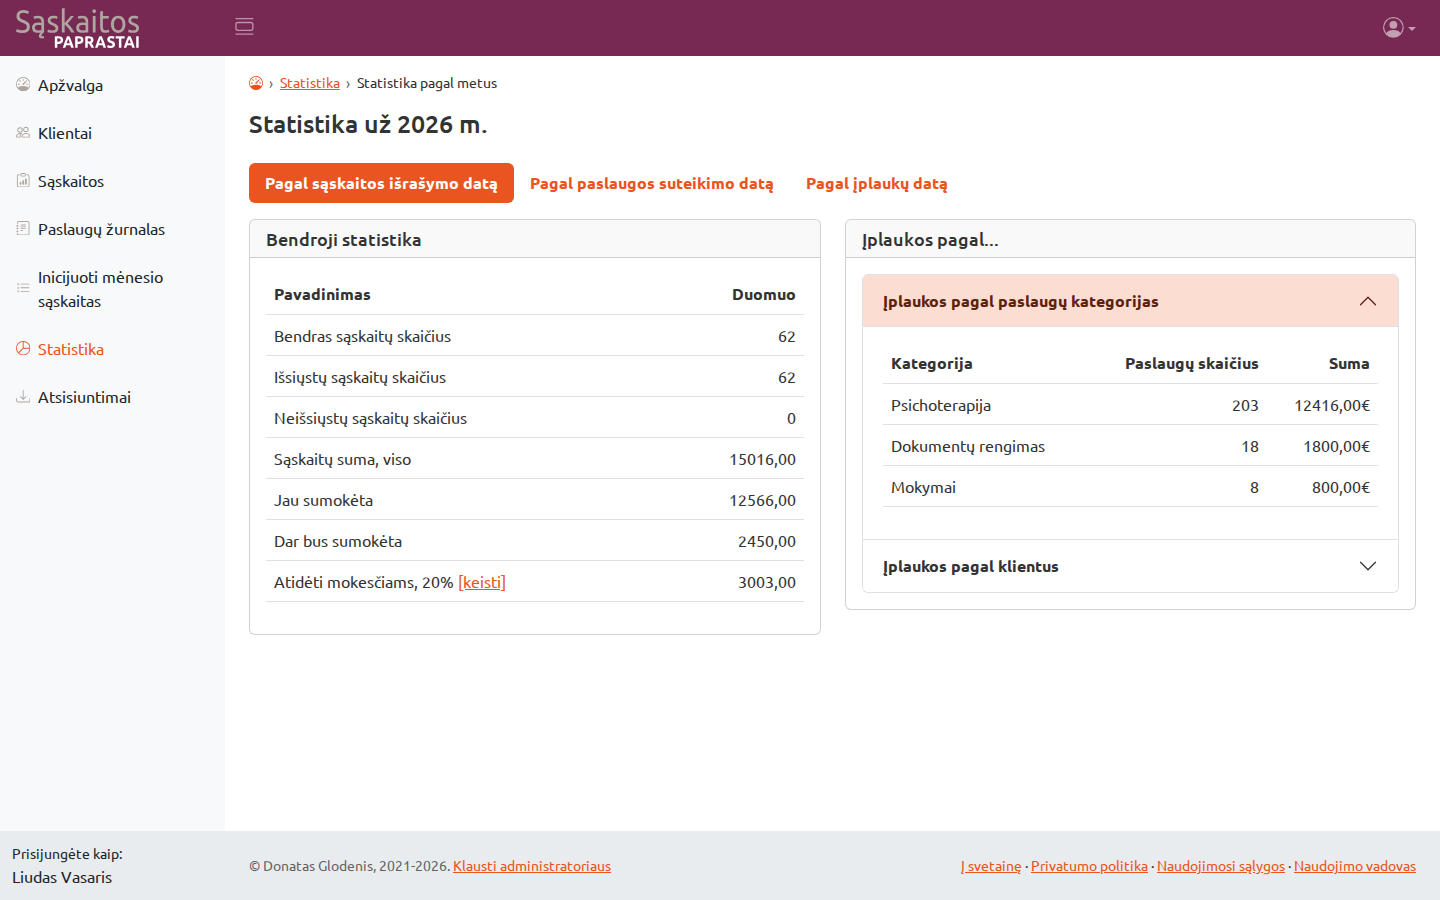Click the Jau sumokėta row label

pos(323,500)
